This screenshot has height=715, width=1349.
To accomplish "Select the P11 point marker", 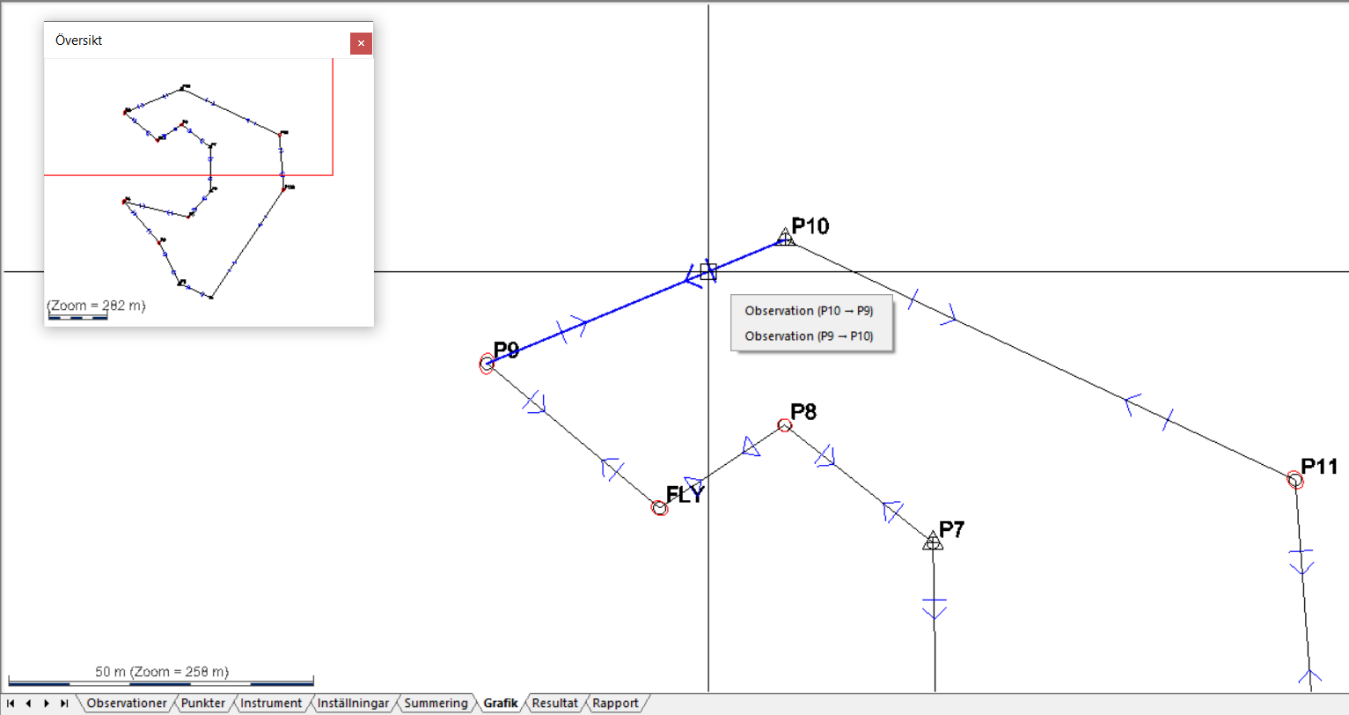I will 1295,481.
